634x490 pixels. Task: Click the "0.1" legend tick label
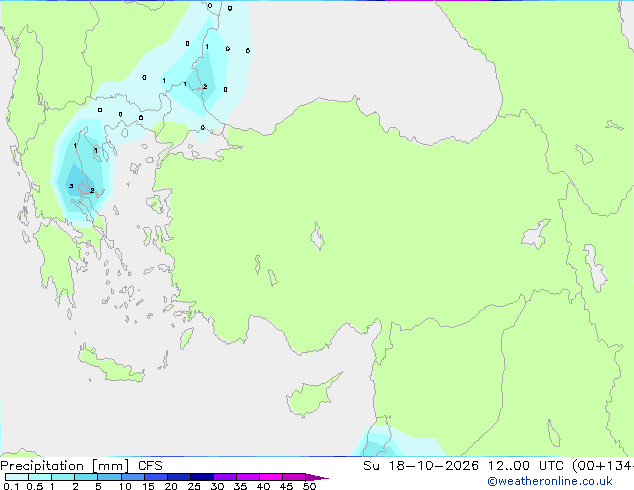[11, 486]
